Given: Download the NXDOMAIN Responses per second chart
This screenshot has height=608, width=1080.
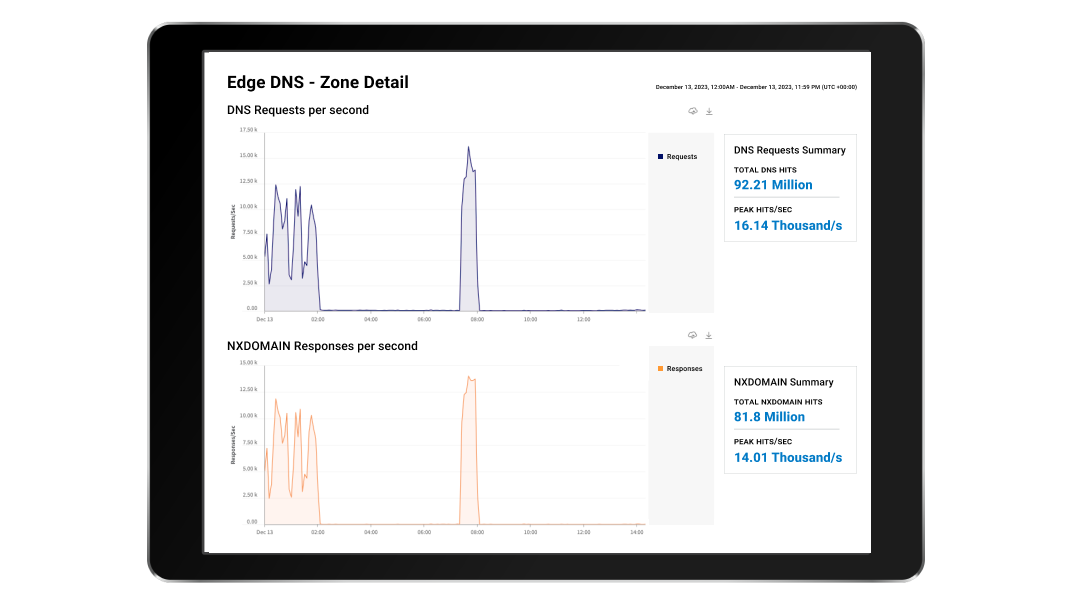Looking at the screenshot, I should pyautogui.click(x=709, y=335).
